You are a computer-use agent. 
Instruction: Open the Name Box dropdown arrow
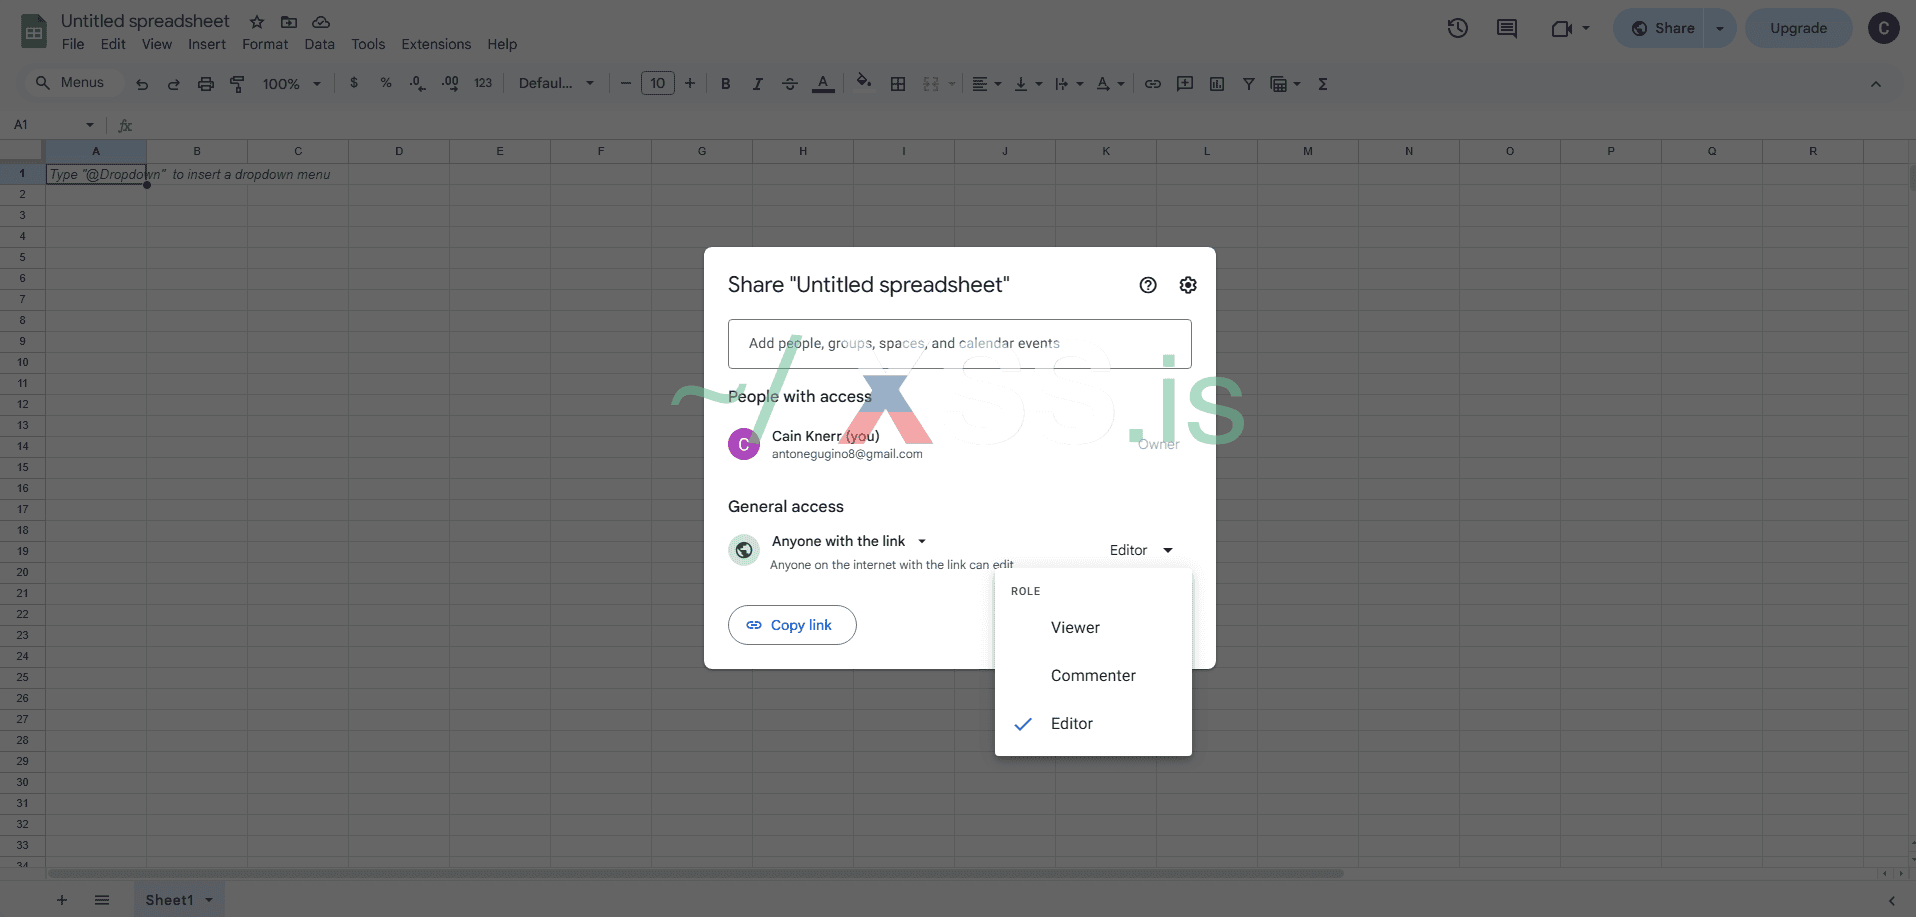(90, 125)
